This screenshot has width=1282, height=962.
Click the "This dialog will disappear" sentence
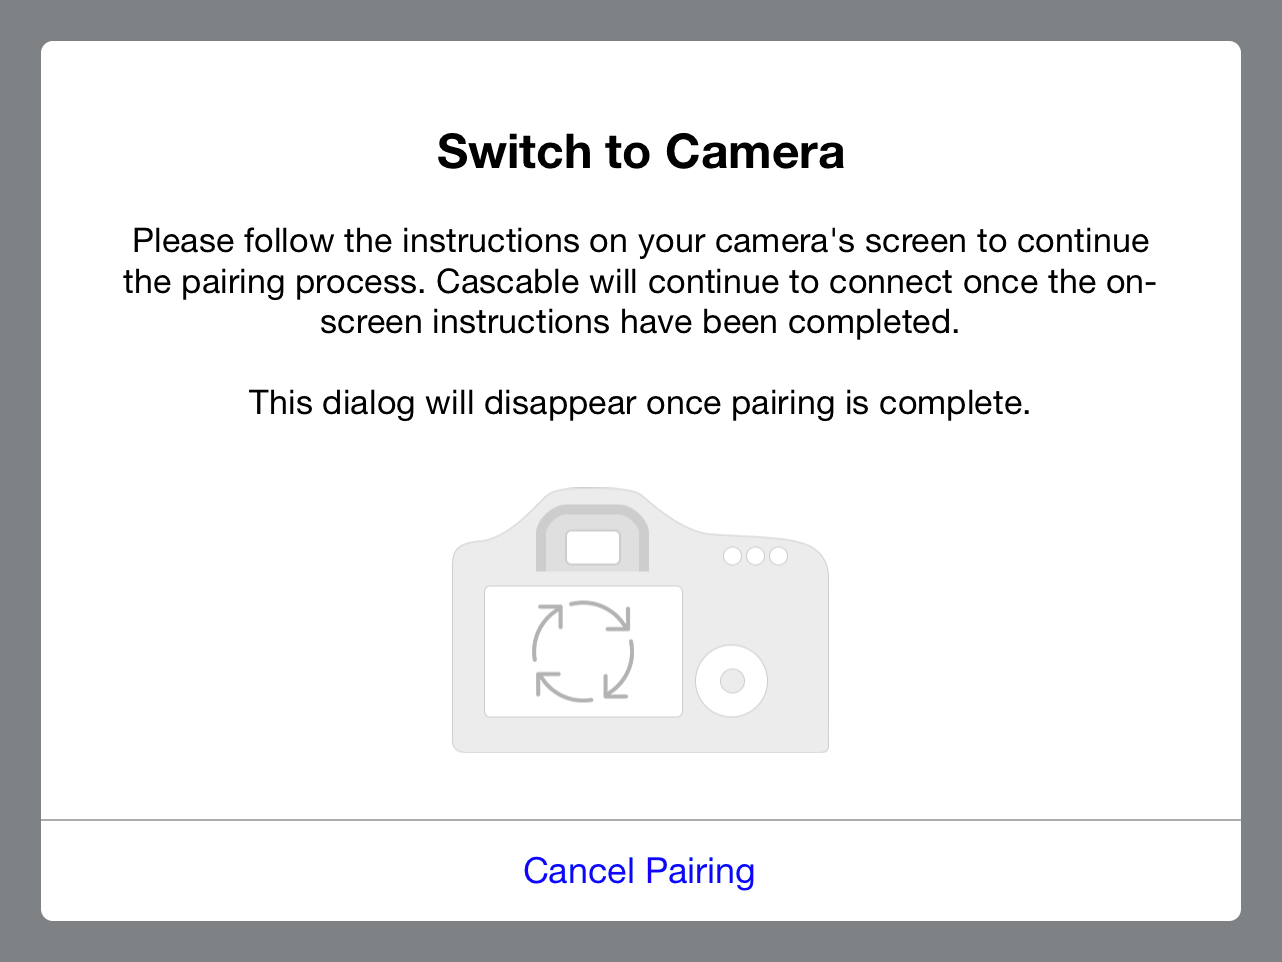(639, 403)
